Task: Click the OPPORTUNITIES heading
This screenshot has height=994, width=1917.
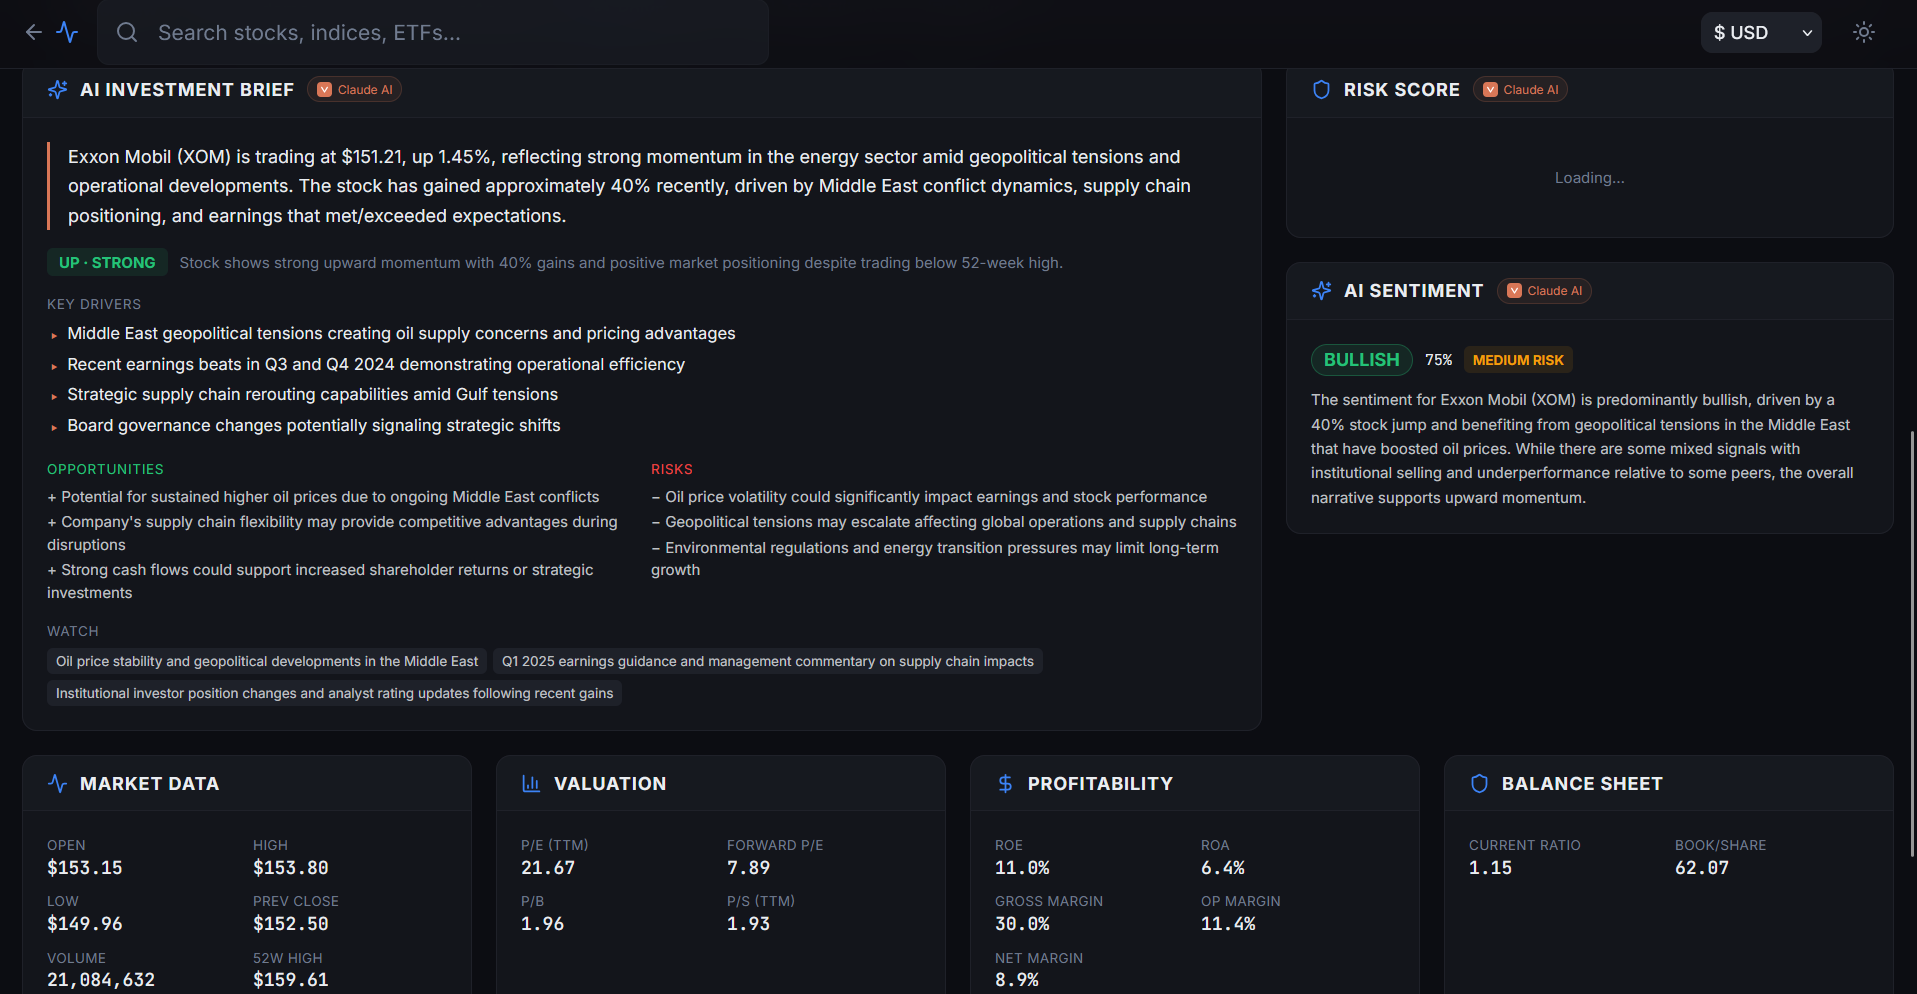Action: coord(105,470)
